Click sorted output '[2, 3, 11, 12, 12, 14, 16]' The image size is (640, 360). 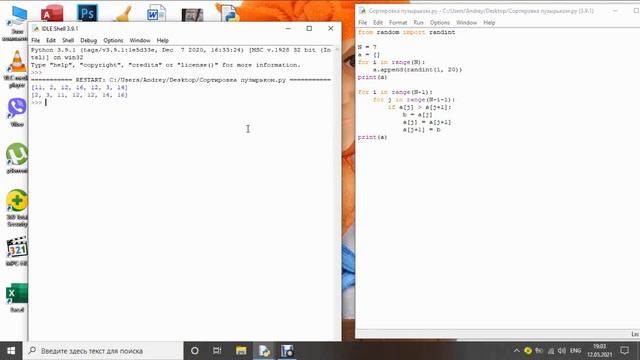(80, 95)
